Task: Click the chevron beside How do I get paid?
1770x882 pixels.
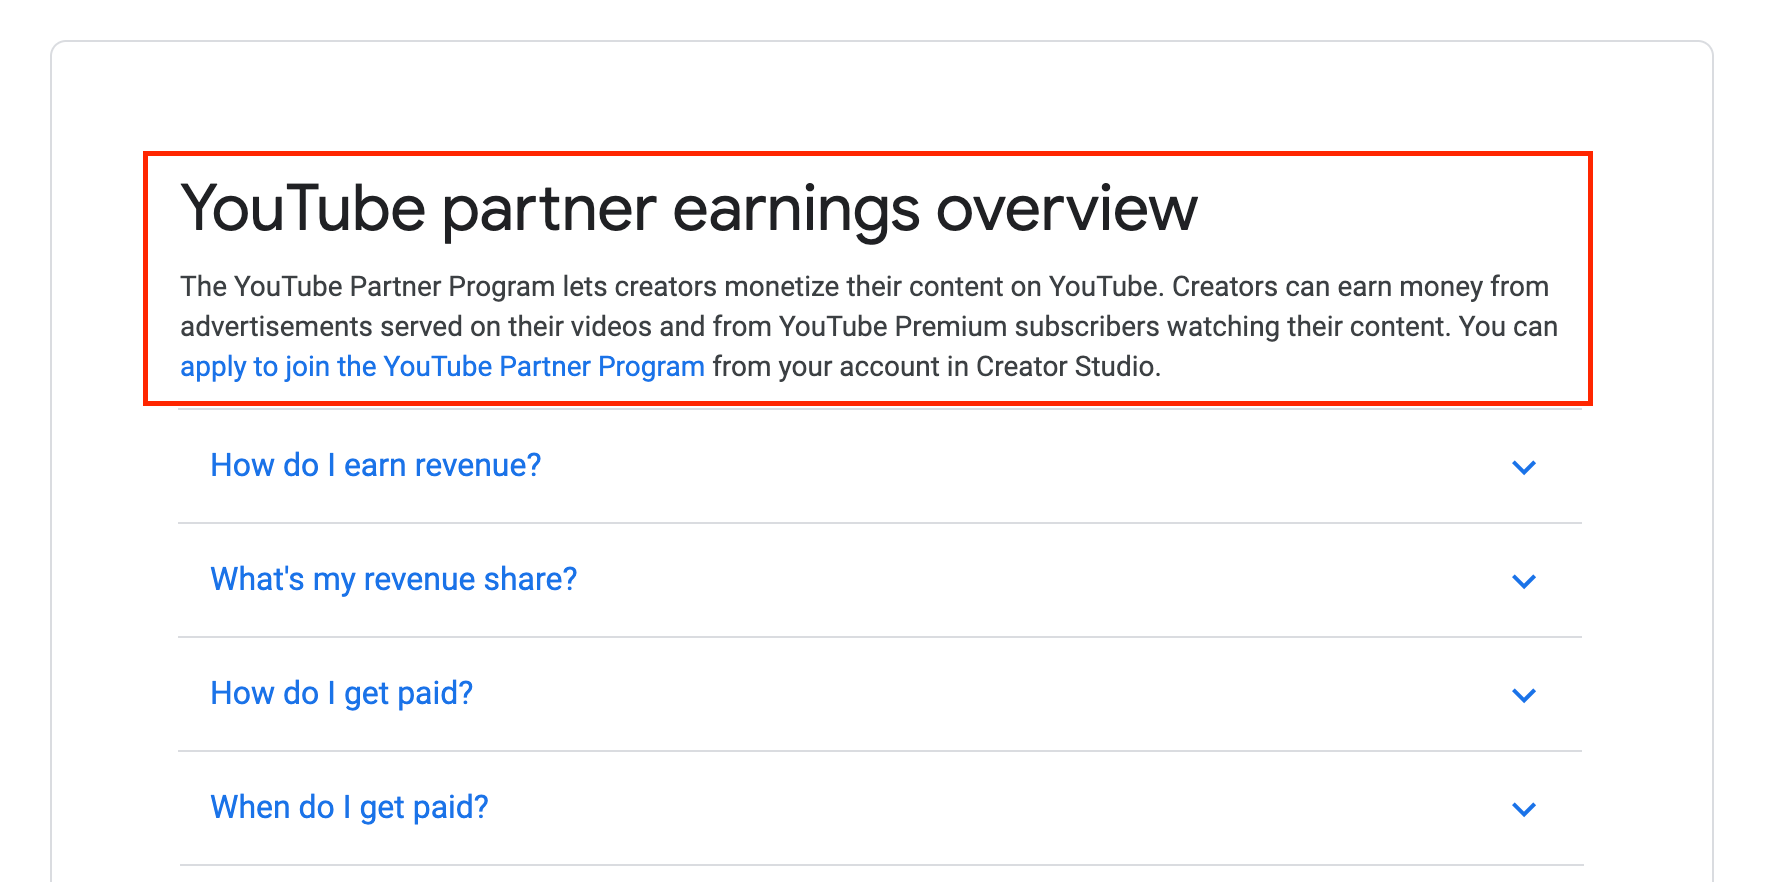Action: (x=1524, y=695)
